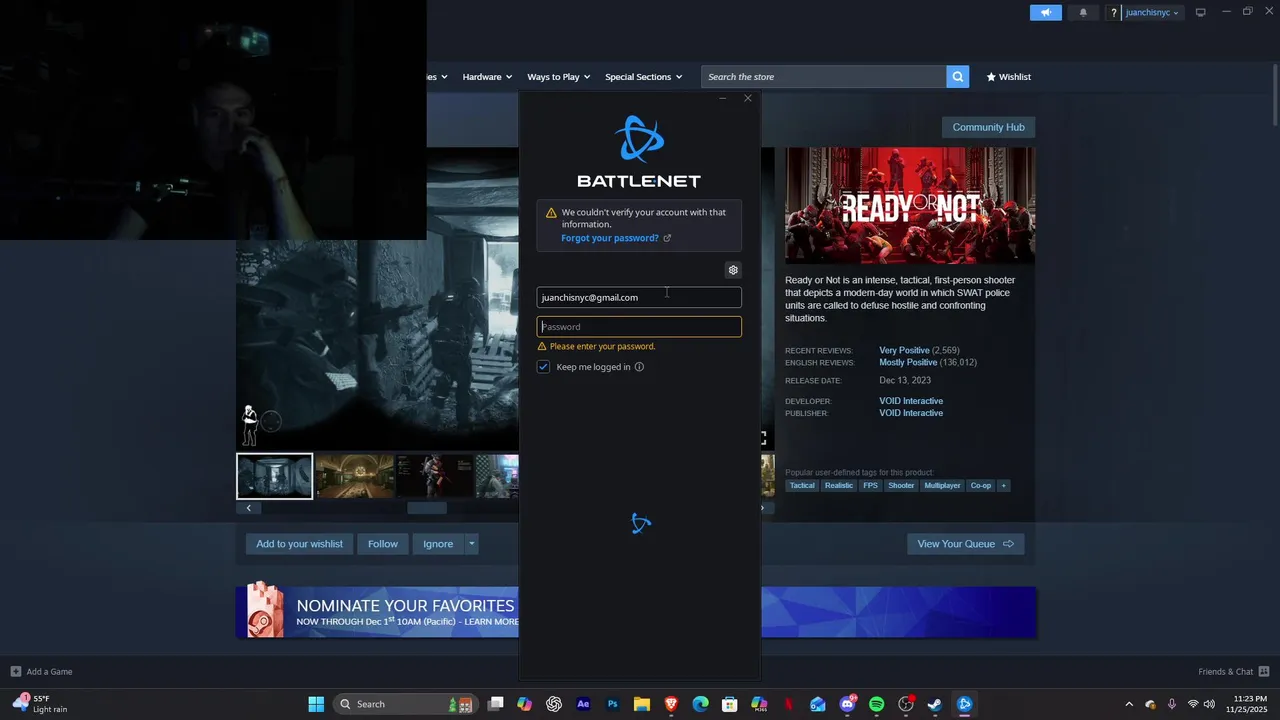
Task: Uncheck Keep me logged in checkbox
Action: (x=543, y=367)
